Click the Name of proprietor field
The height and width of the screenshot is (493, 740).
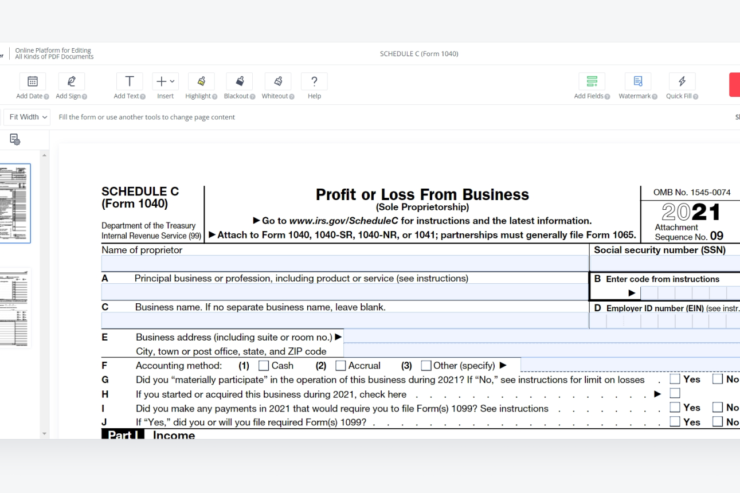(x=345, y=263)
